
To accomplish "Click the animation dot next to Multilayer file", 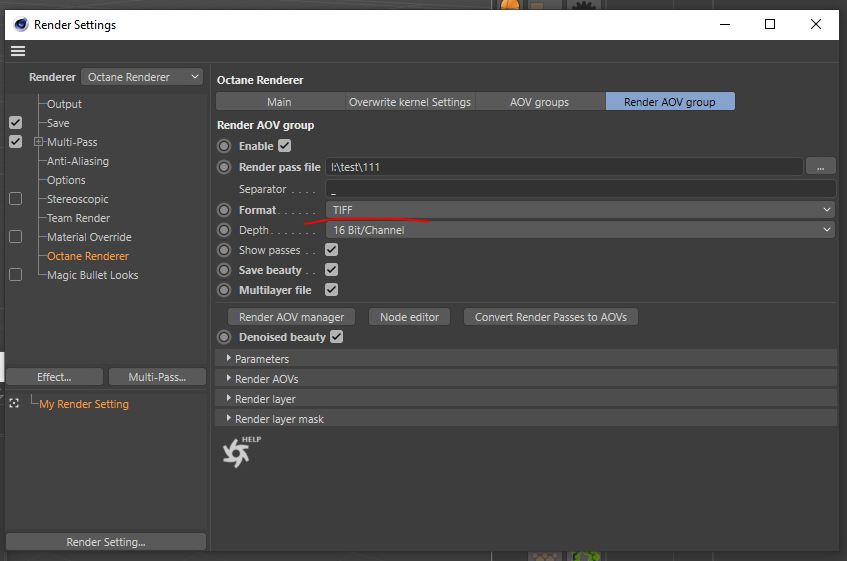I will pyautogui.click(x=224, y=290).
